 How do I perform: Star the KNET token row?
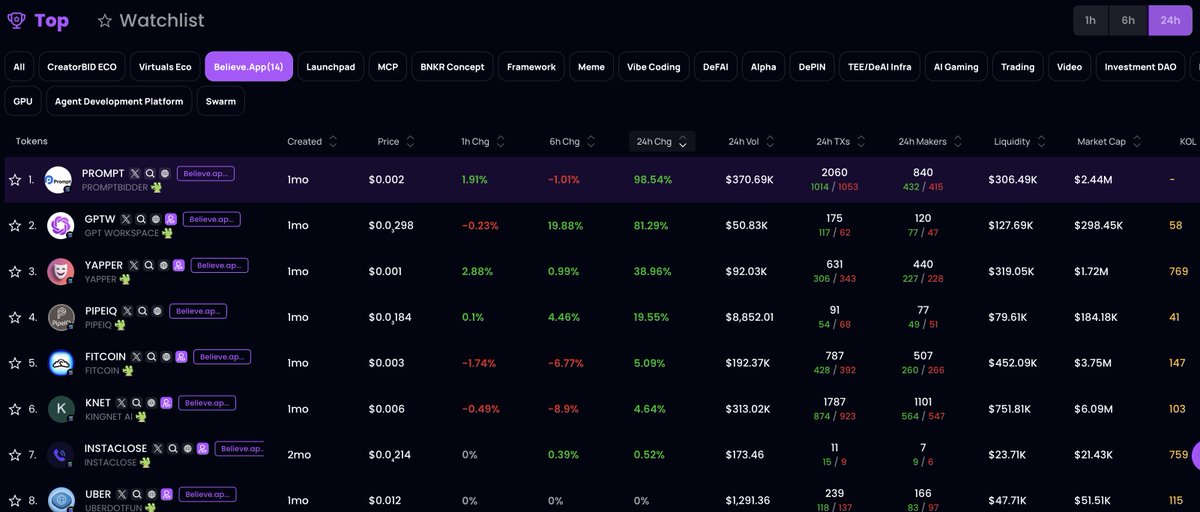(x=15, y=409)
